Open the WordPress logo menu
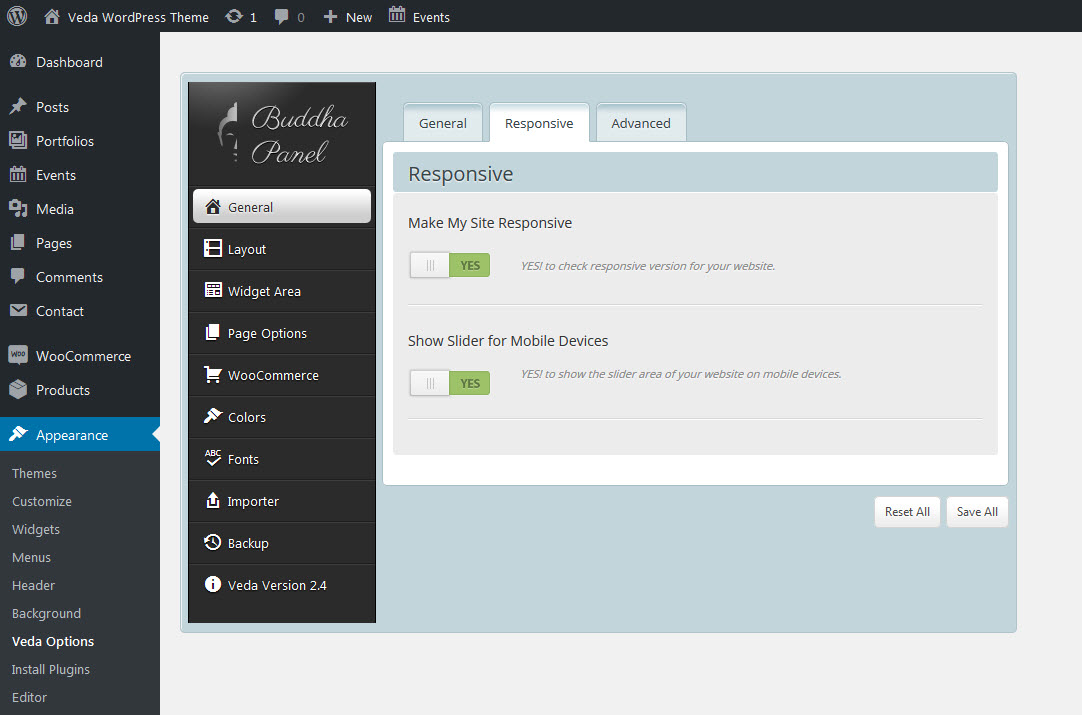 click(x=17, y=16)
